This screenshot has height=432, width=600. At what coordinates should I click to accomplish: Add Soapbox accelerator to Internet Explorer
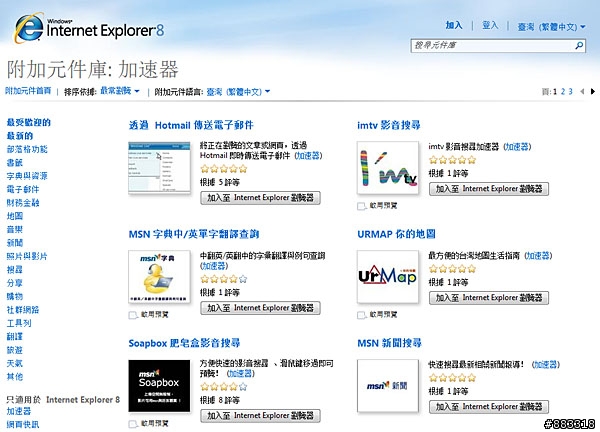coord(260,416)
